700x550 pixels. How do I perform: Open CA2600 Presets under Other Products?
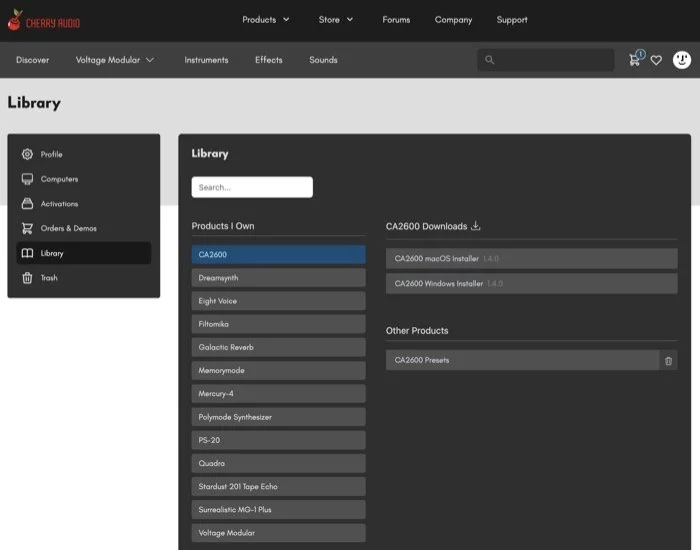tap(522, 360)
